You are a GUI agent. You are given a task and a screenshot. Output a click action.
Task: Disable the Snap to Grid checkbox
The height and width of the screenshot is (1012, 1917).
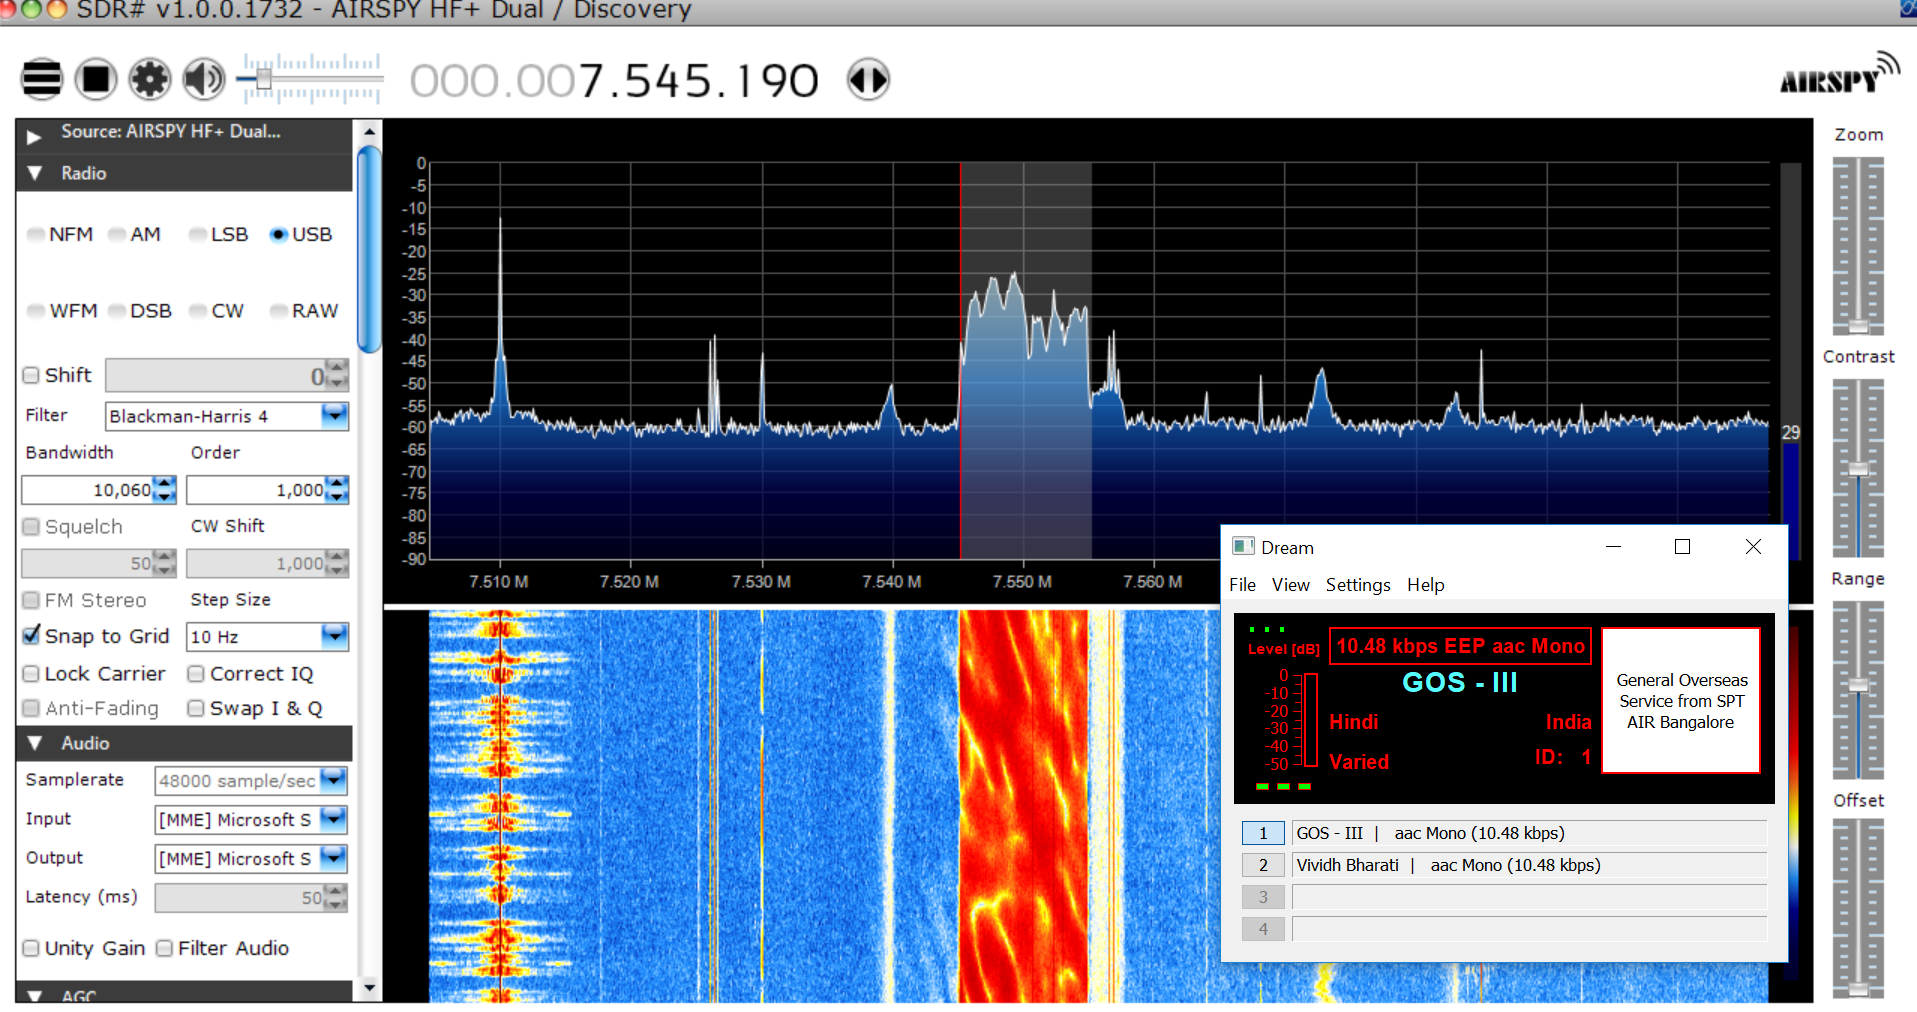click(32, 636)
